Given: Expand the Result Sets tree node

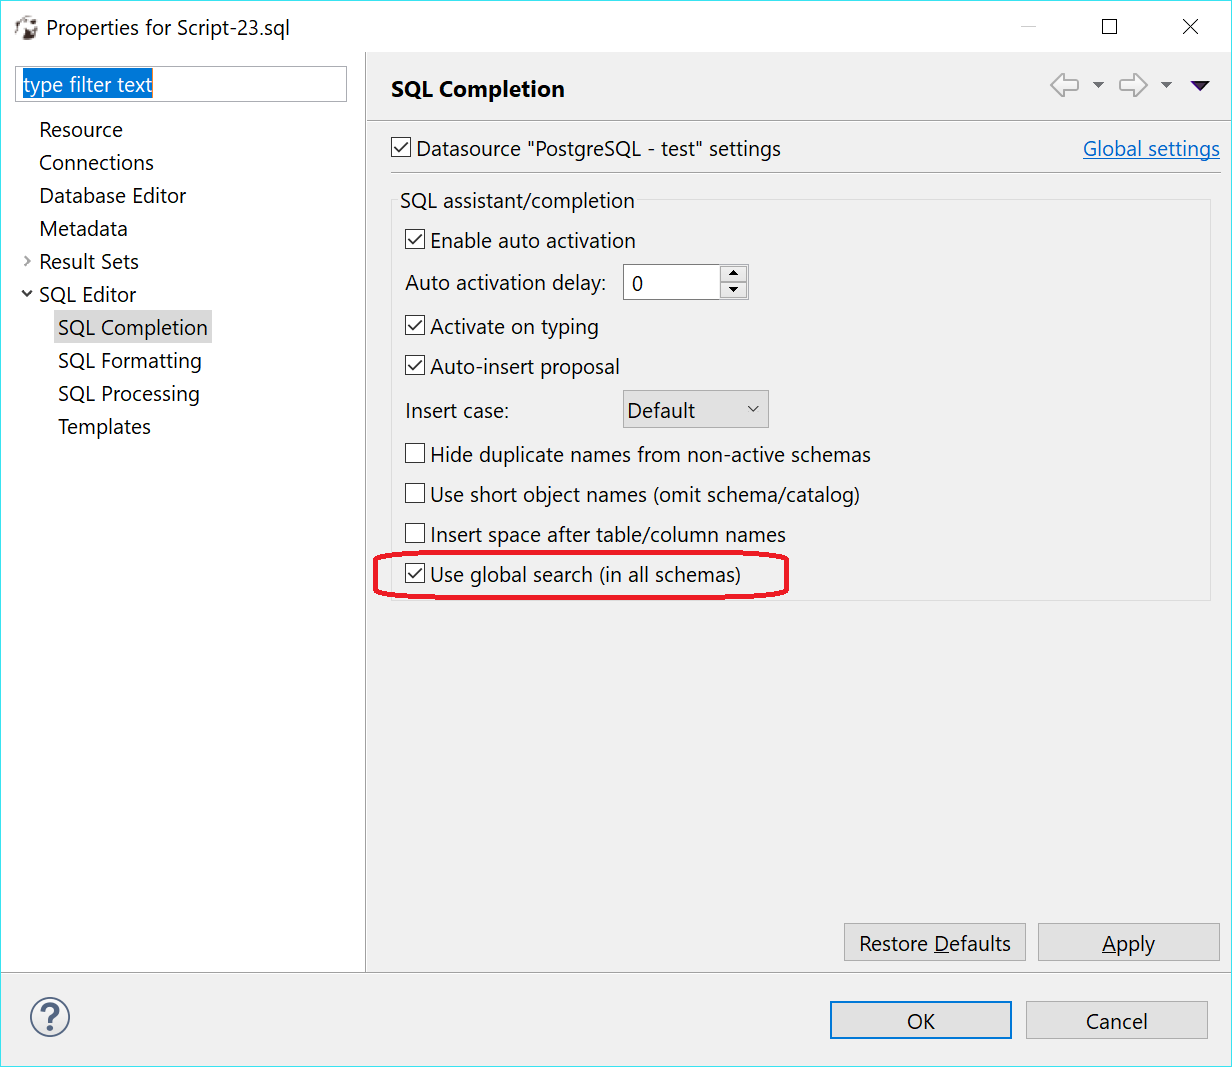Looking at the screenshot, I should pos(26,261).
